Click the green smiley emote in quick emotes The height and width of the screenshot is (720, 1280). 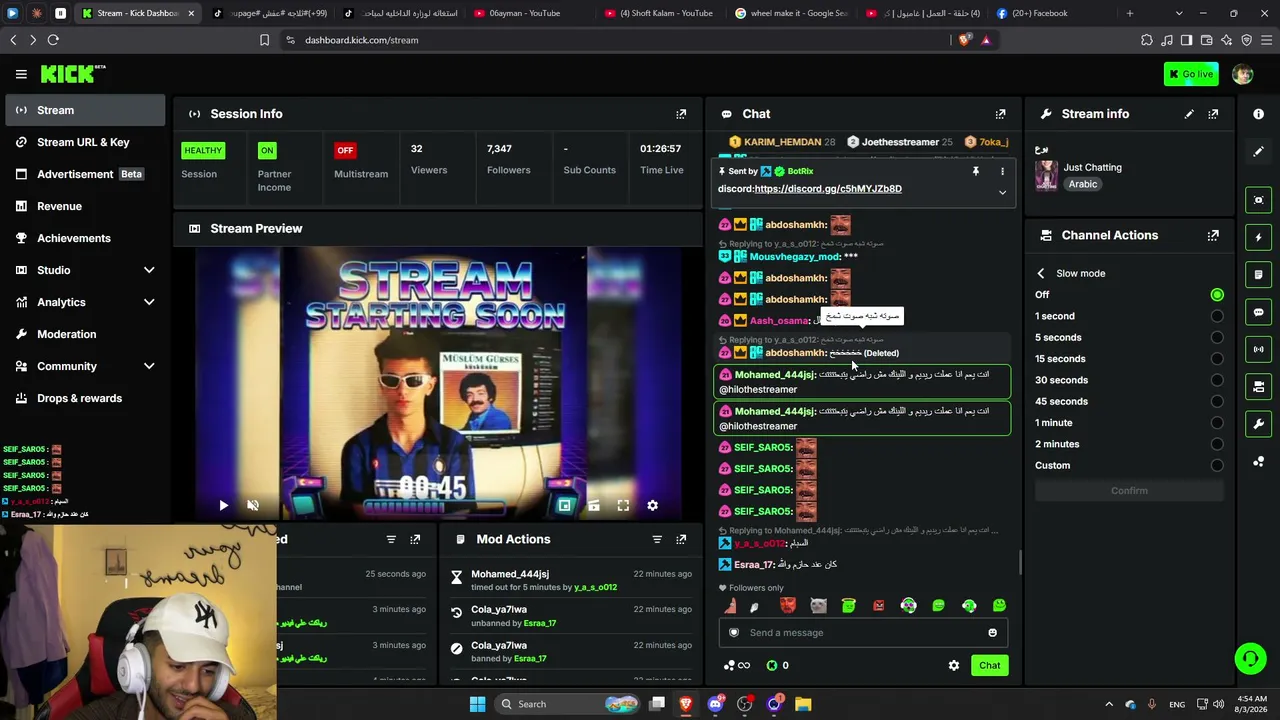coord(999,606)
